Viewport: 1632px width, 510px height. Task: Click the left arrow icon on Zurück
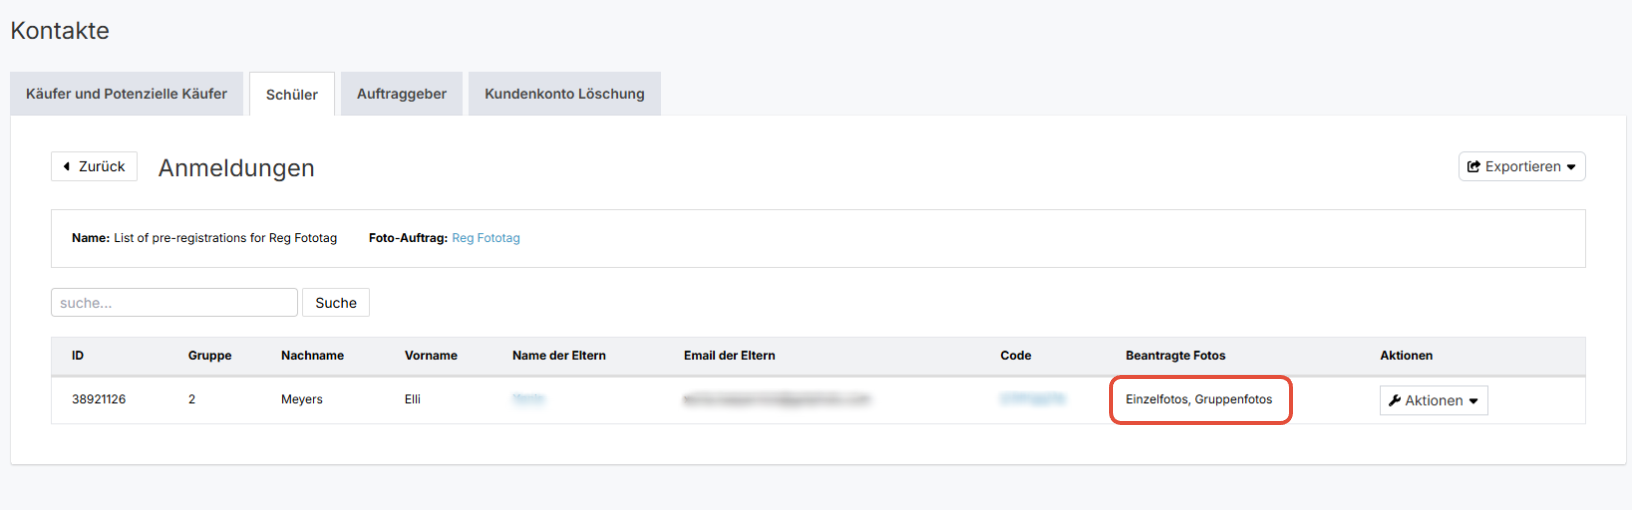pyautogui.click(x=67, y=166)
